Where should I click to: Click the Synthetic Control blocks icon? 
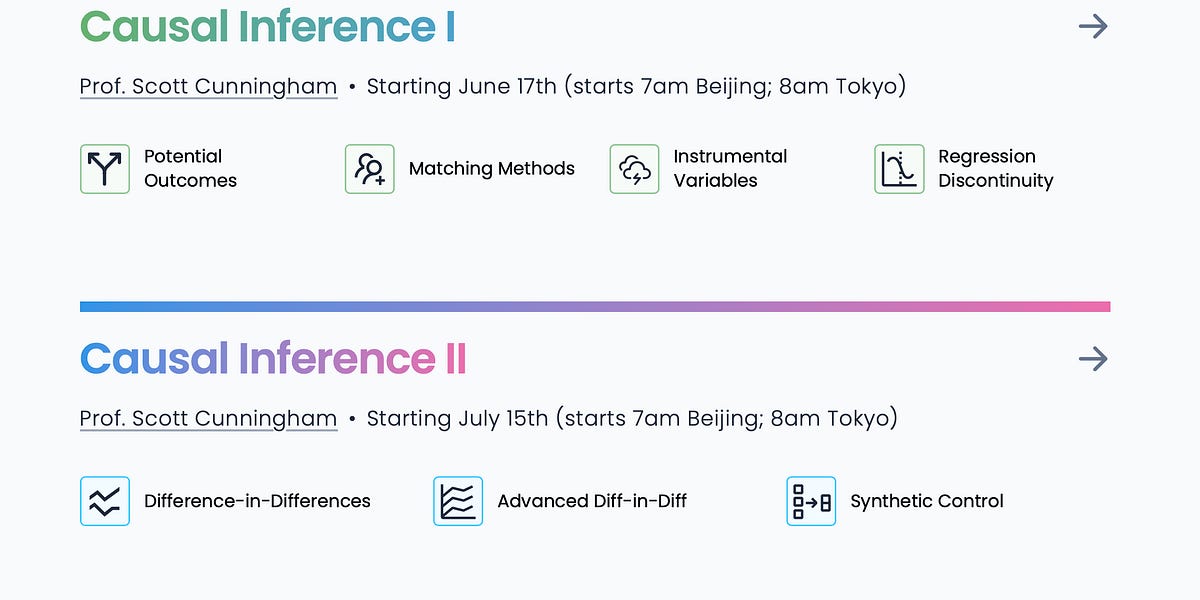[809, 501]
